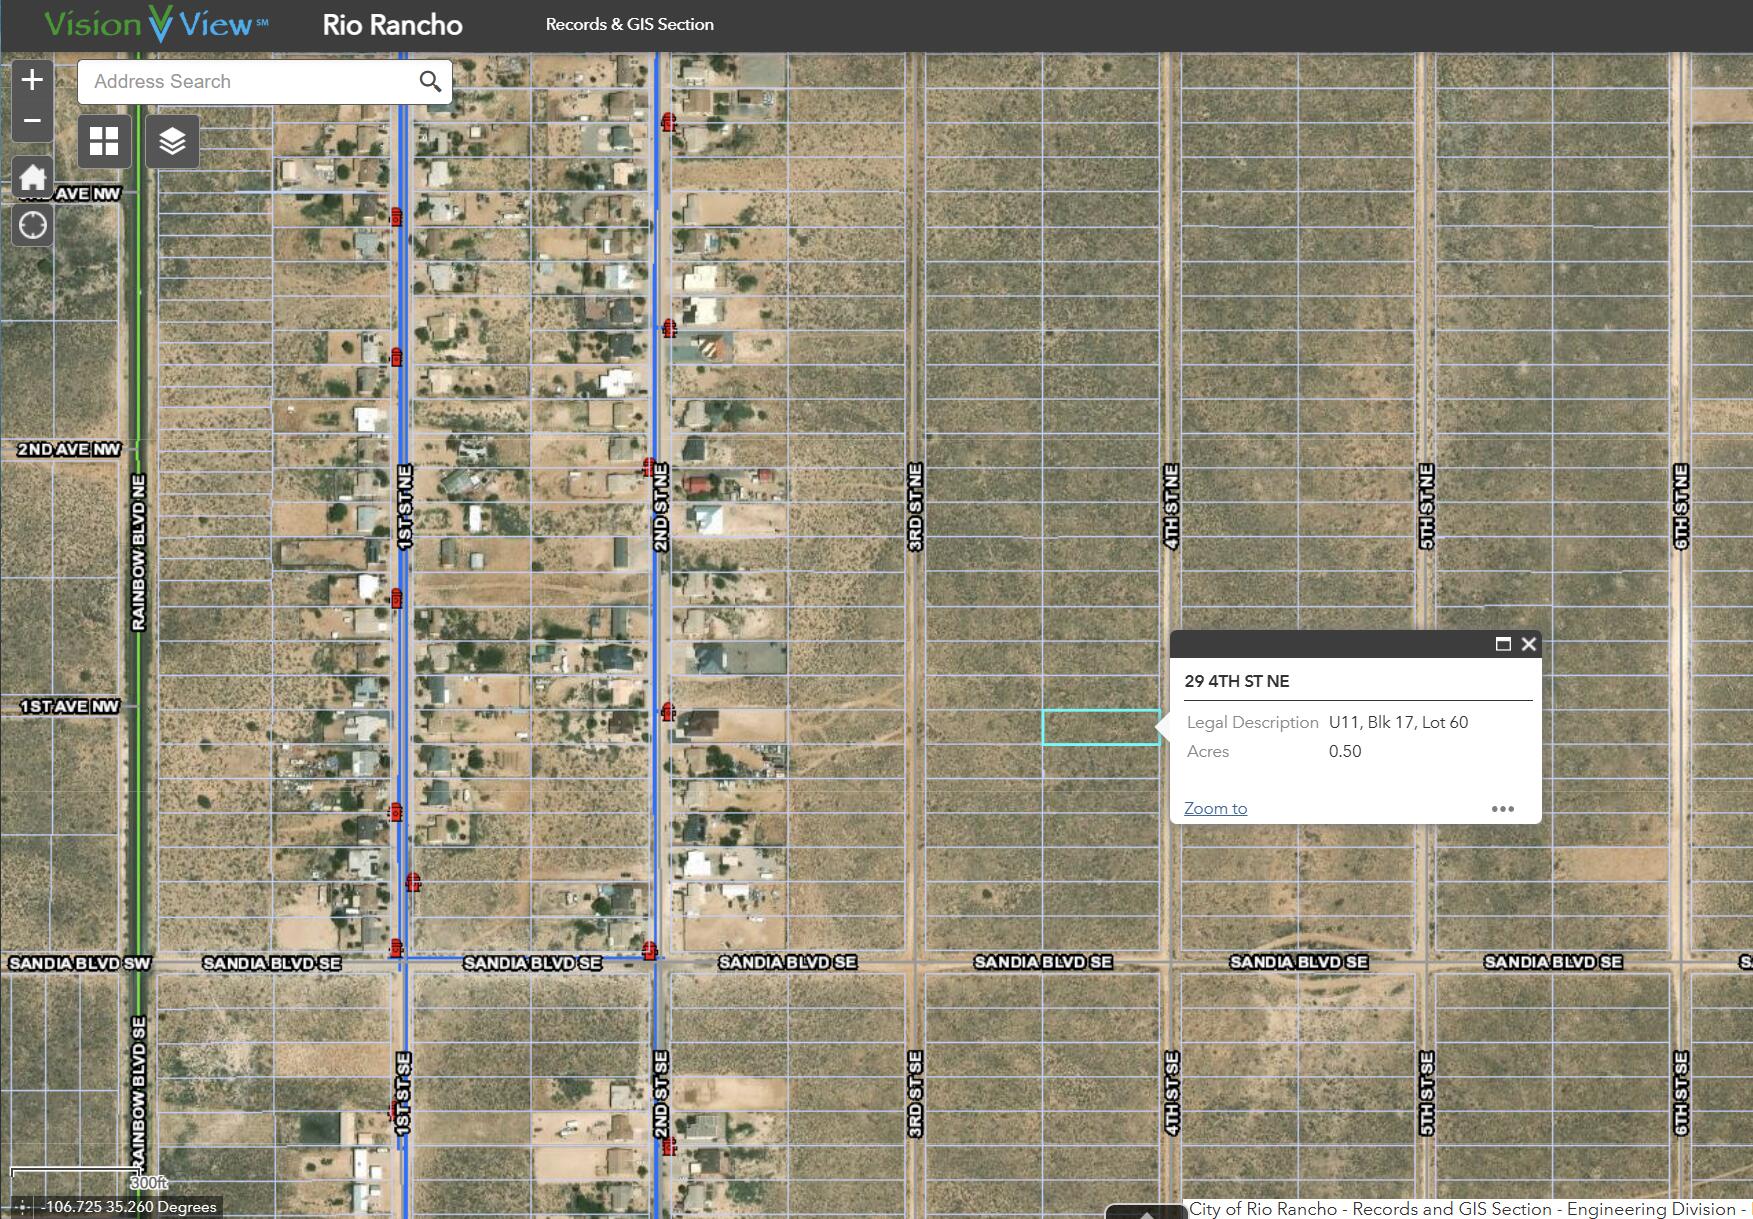Return to the default home extent
1753x1219 pixels.
pos(32,178)
